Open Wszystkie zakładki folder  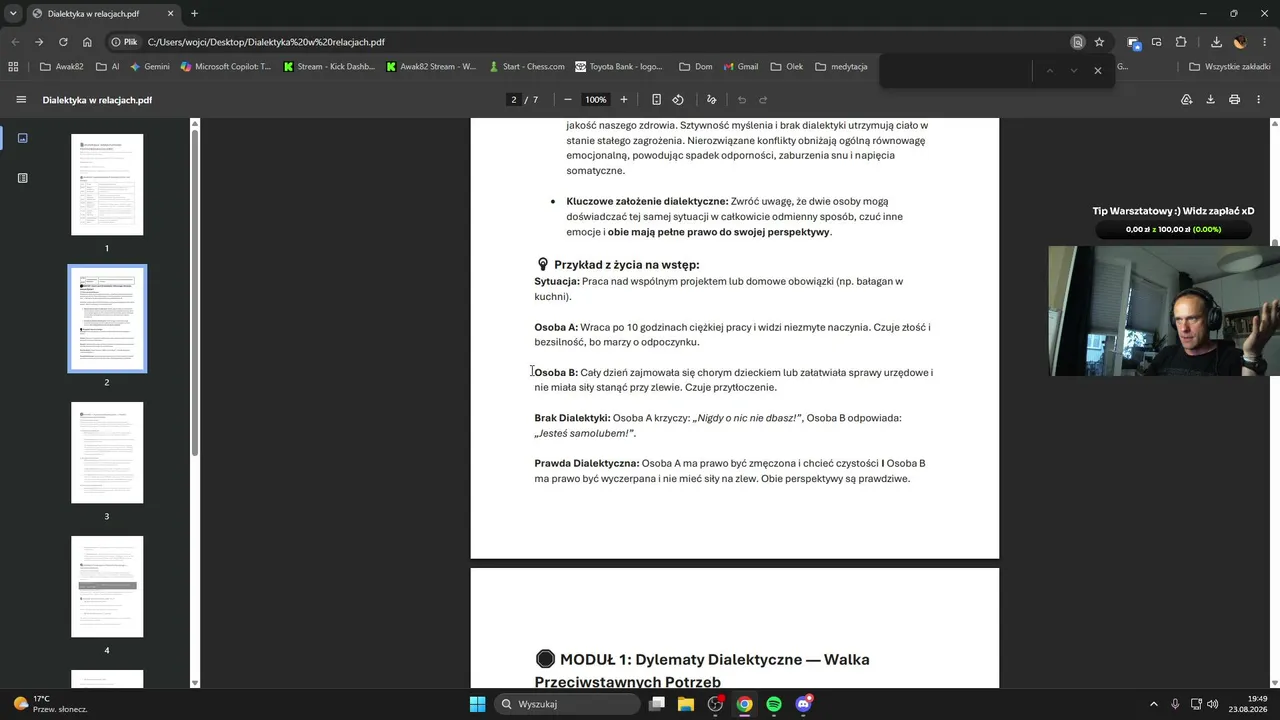point(1229,67)
